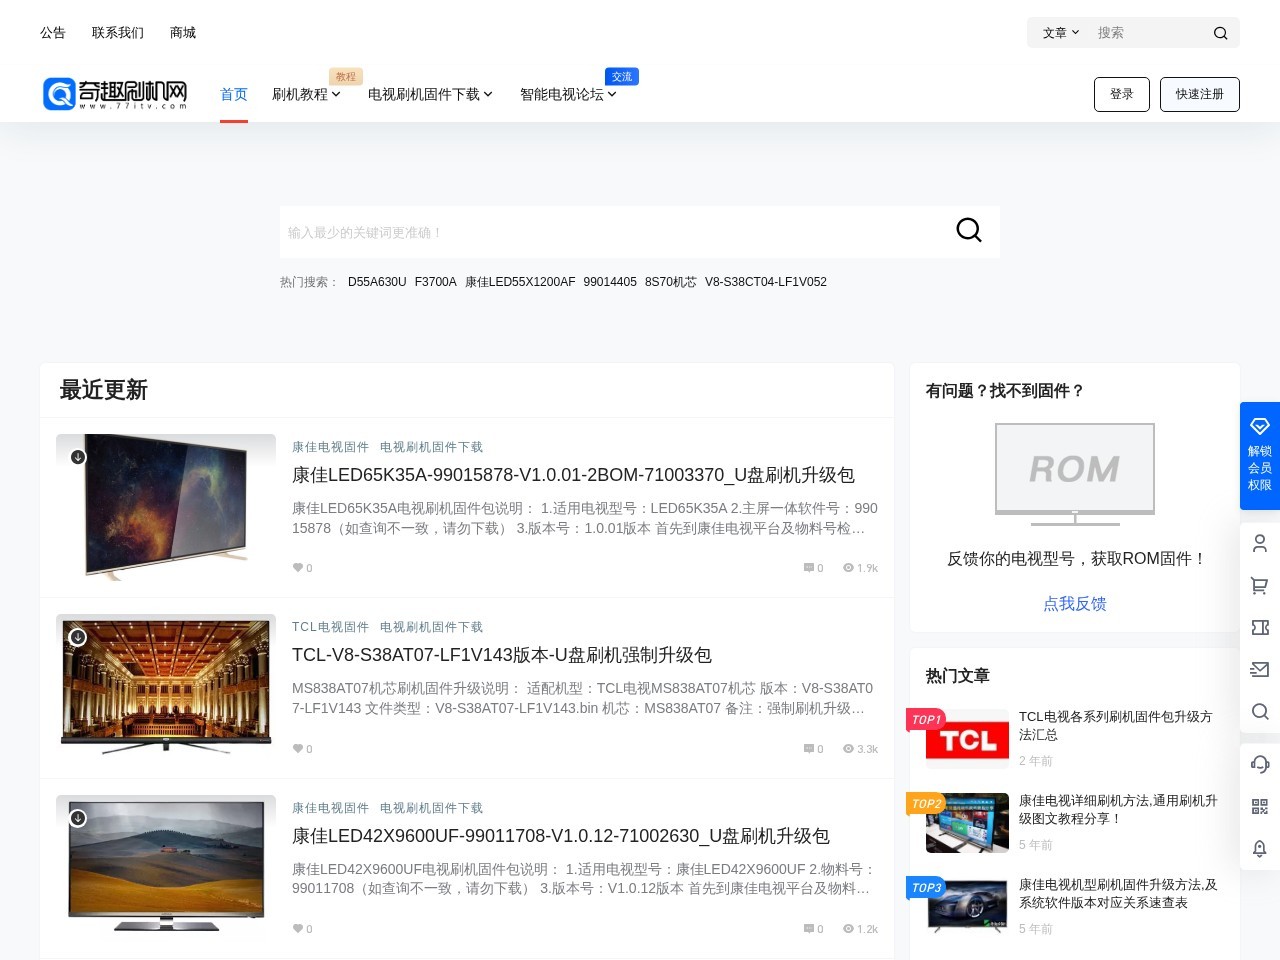Open the TOP3 hot article thumbnail
Image resolution: width=1280 pixels, height=960 pixels.
coord(967,906)
